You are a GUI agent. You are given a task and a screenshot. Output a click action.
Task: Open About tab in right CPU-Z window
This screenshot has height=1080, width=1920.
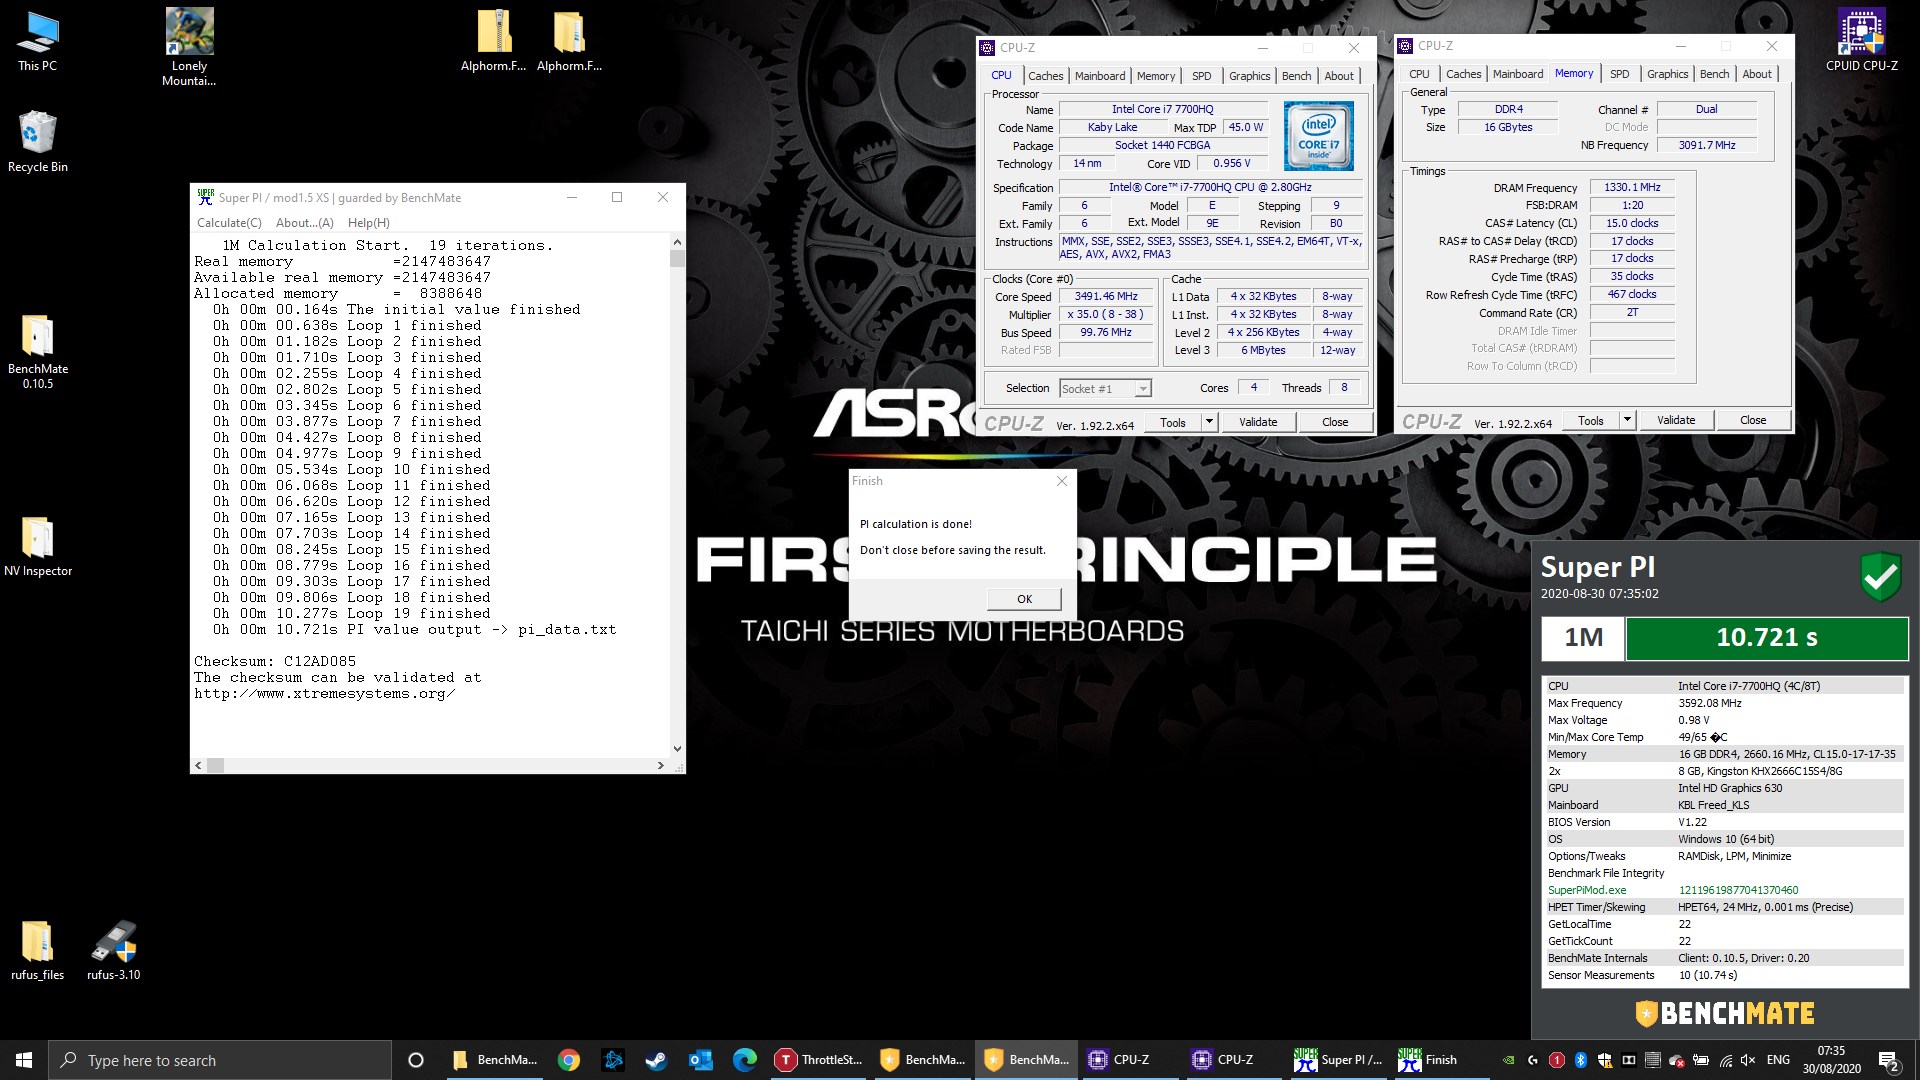click(1757, 74)
